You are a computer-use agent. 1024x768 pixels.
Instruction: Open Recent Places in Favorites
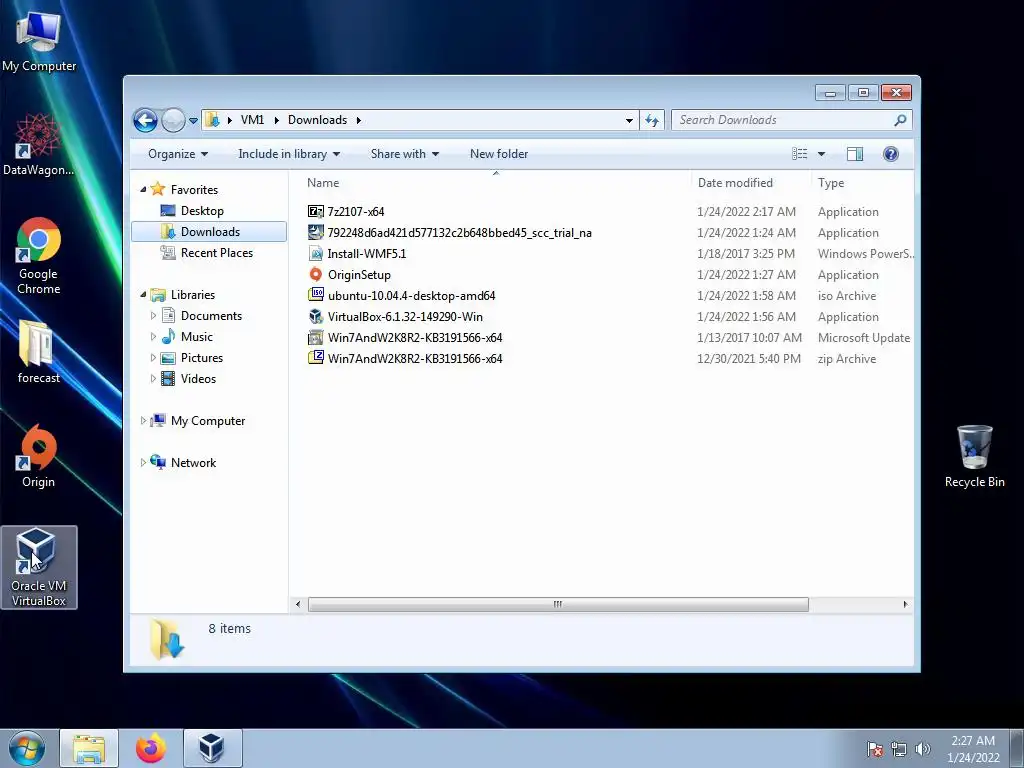tap(216, 253)
